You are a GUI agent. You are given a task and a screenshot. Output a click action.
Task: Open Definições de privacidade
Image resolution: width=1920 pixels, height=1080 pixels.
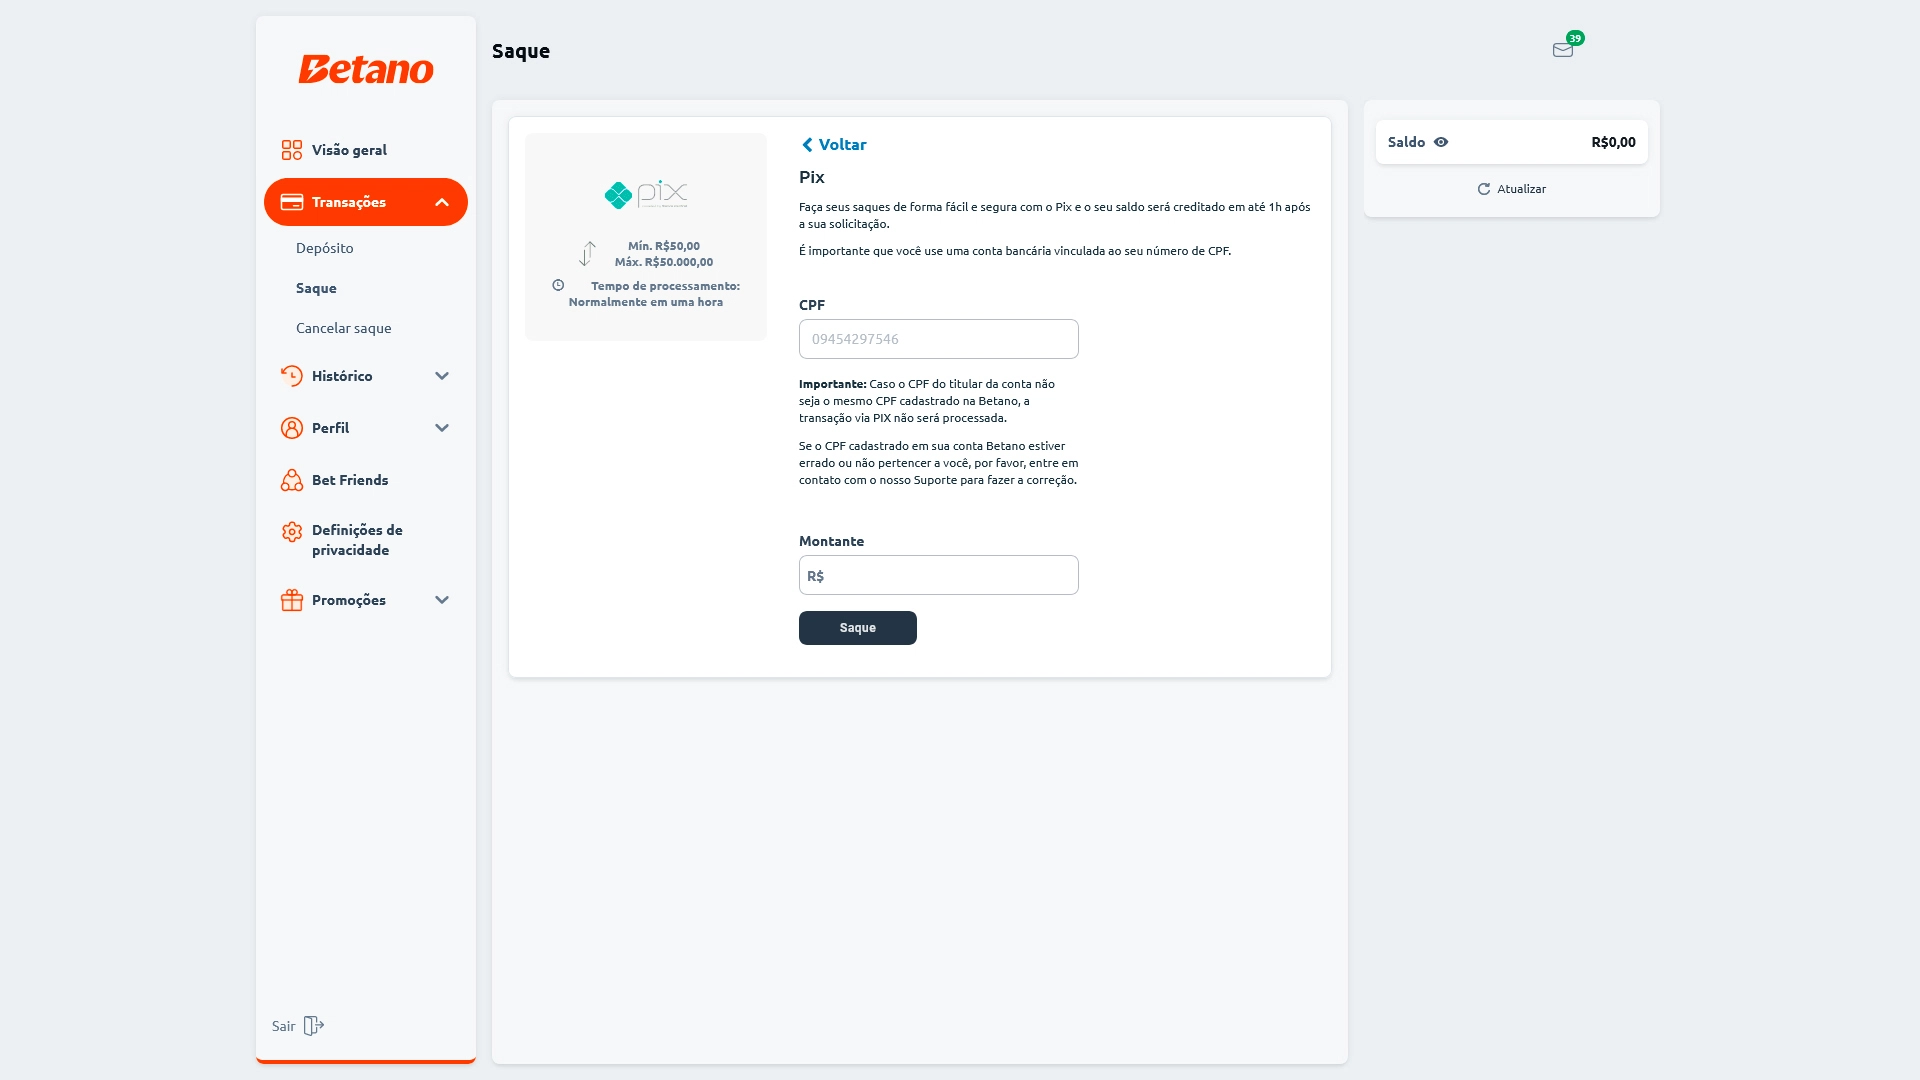click(366, 540)
